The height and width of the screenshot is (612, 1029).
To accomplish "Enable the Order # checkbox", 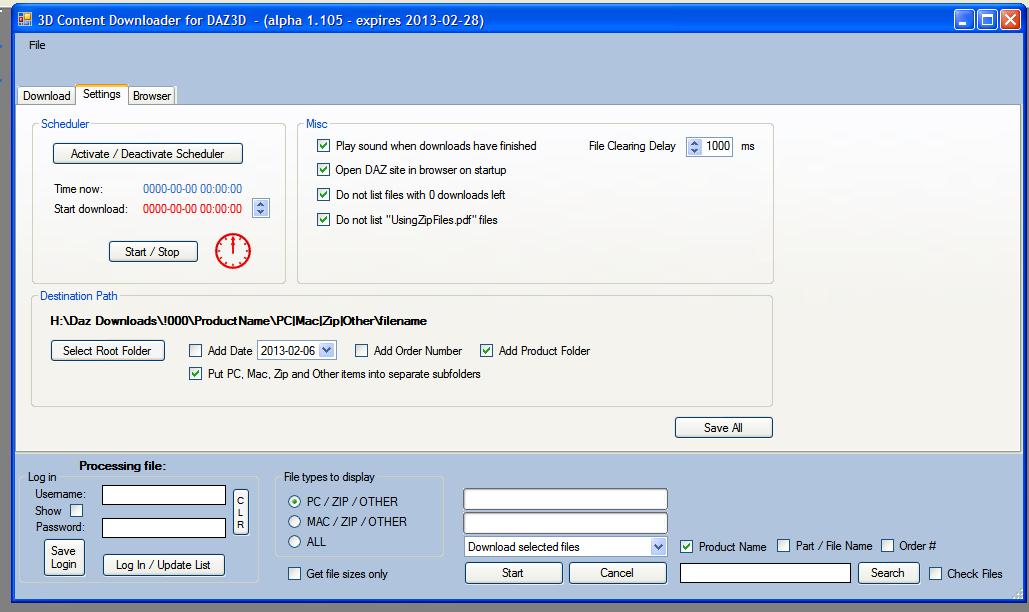I will click(887, 546).
